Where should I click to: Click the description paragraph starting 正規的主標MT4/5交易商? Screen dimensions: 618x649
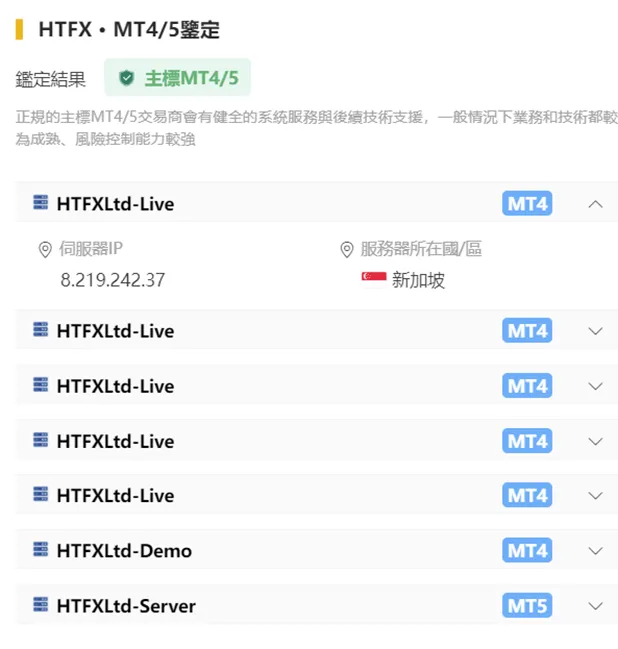pyautogui.click(x=317, y=128)
